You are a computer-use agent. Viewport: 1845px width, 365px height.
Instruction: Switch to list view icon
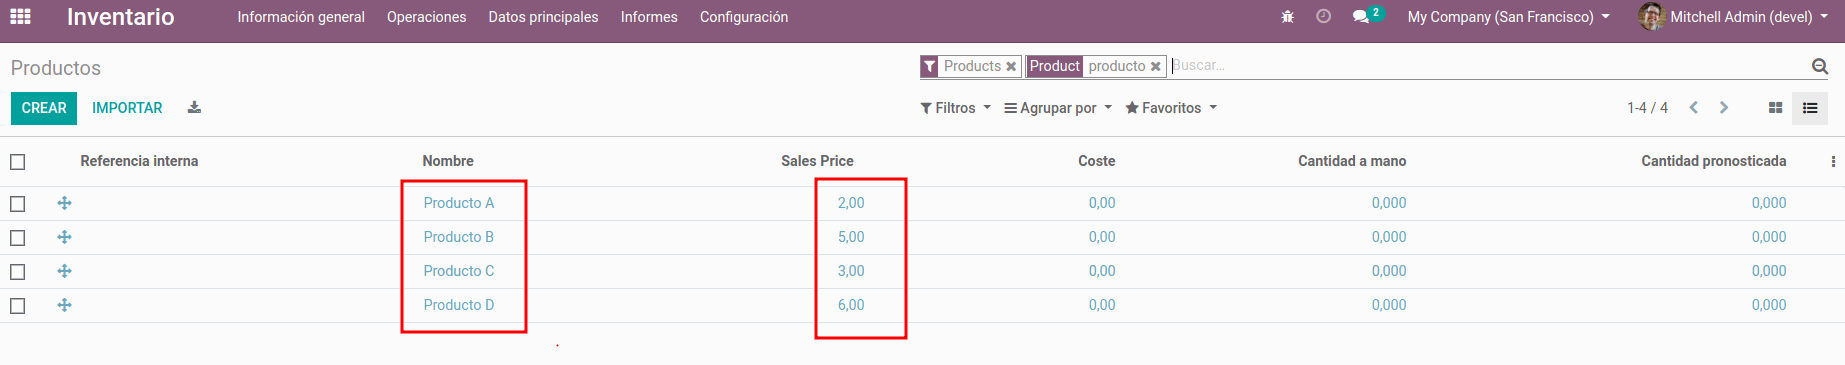click(1810, 108)
